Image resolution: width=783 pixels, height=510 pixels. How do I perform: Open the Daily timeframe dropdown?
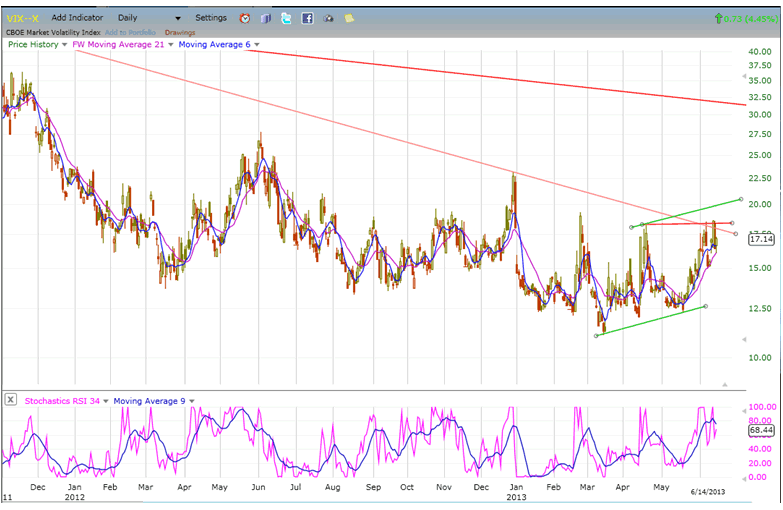[149, 18]
